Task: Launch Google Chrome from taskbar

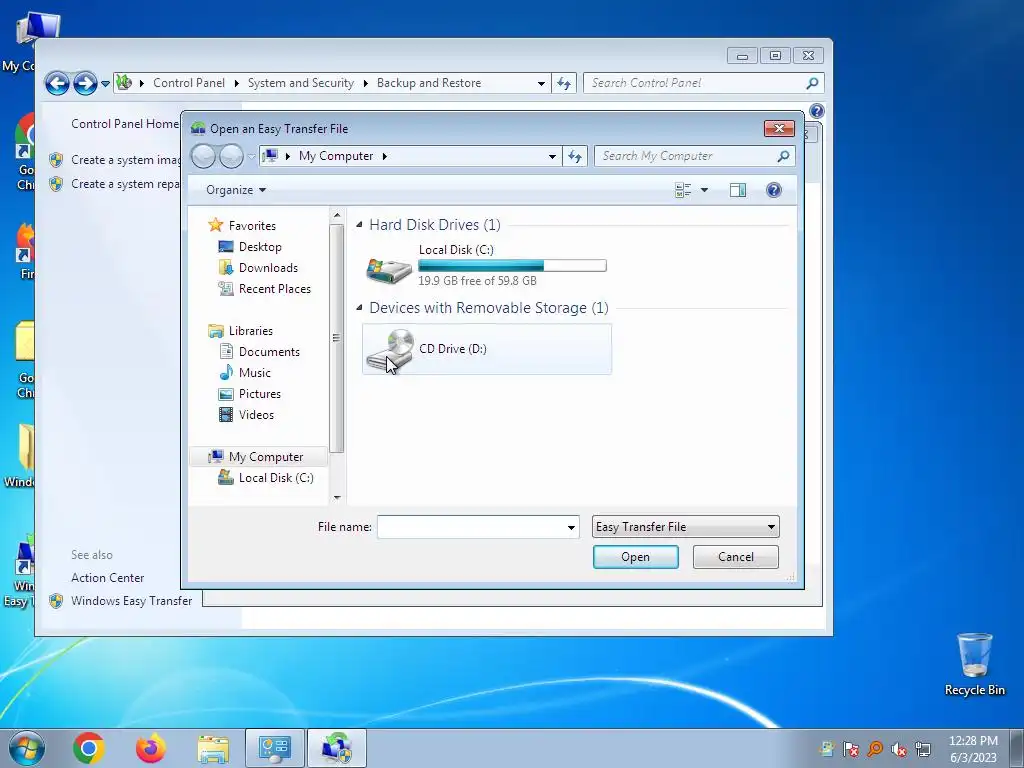Action: 89,748
